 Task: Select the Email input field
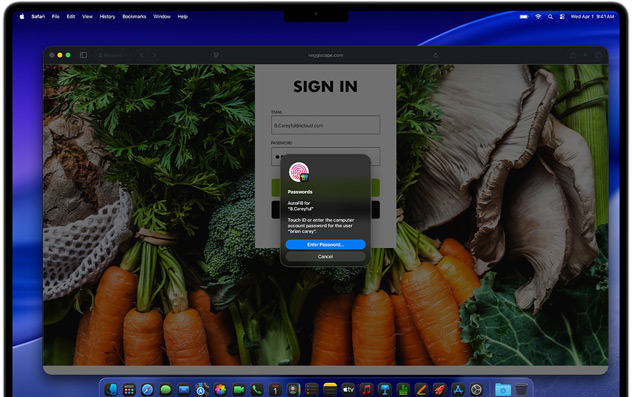(325, 125)
